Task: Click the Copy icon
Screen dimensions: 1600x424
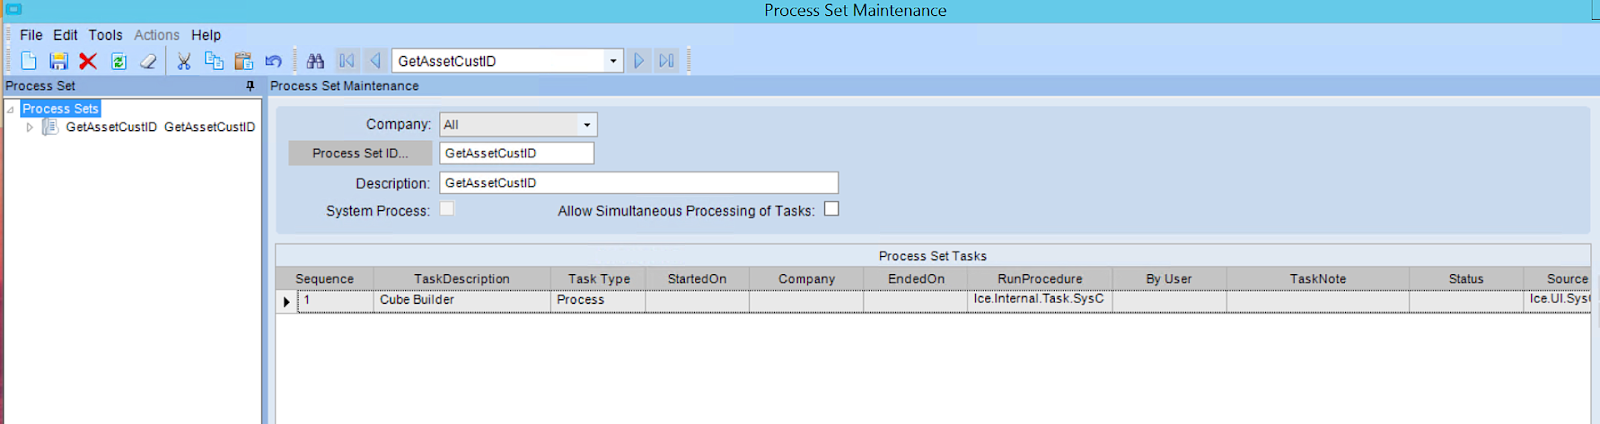Action: click(213, 61)
